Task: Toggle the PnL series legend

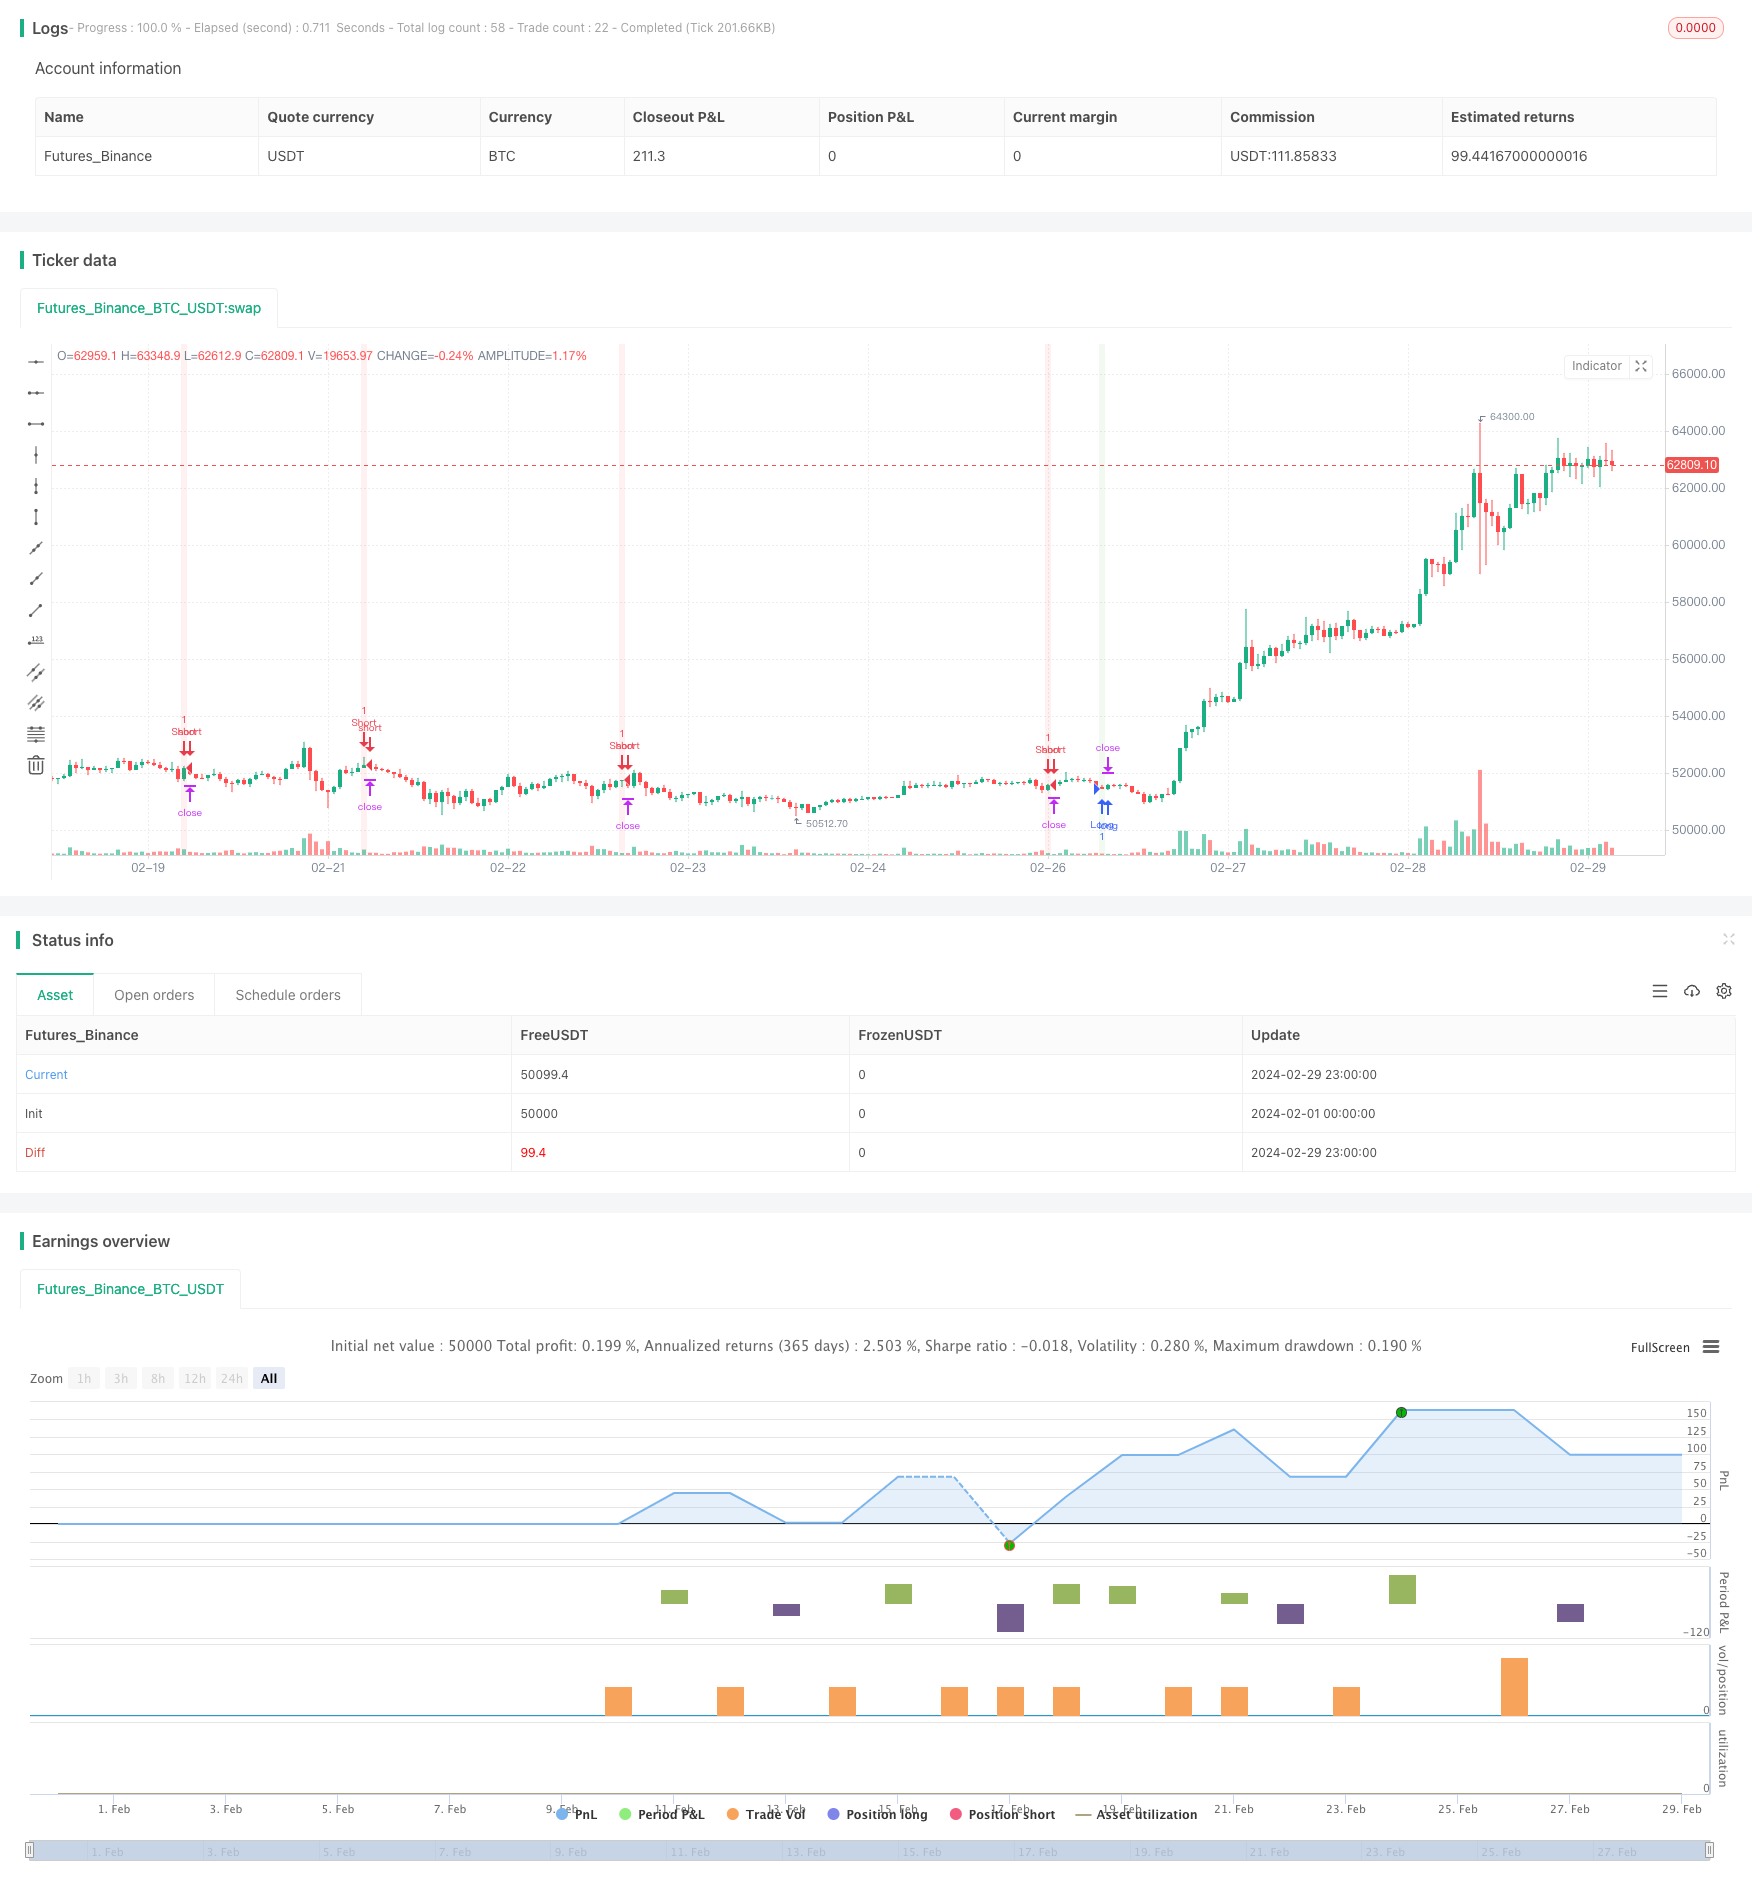Action: point(577,1814)
